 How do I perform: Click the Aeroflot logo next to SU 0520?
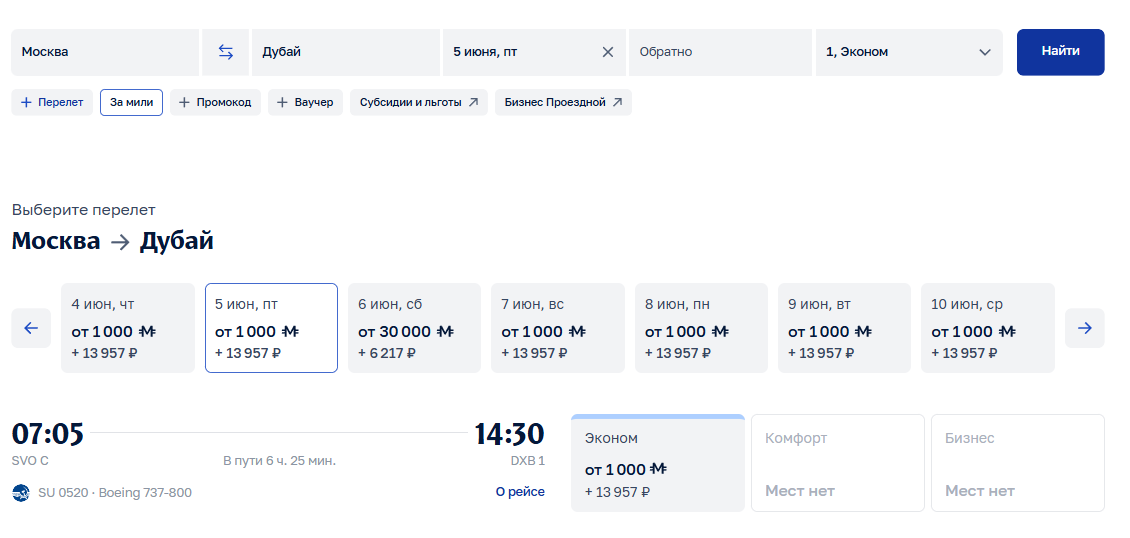click(x=21, y=493)
